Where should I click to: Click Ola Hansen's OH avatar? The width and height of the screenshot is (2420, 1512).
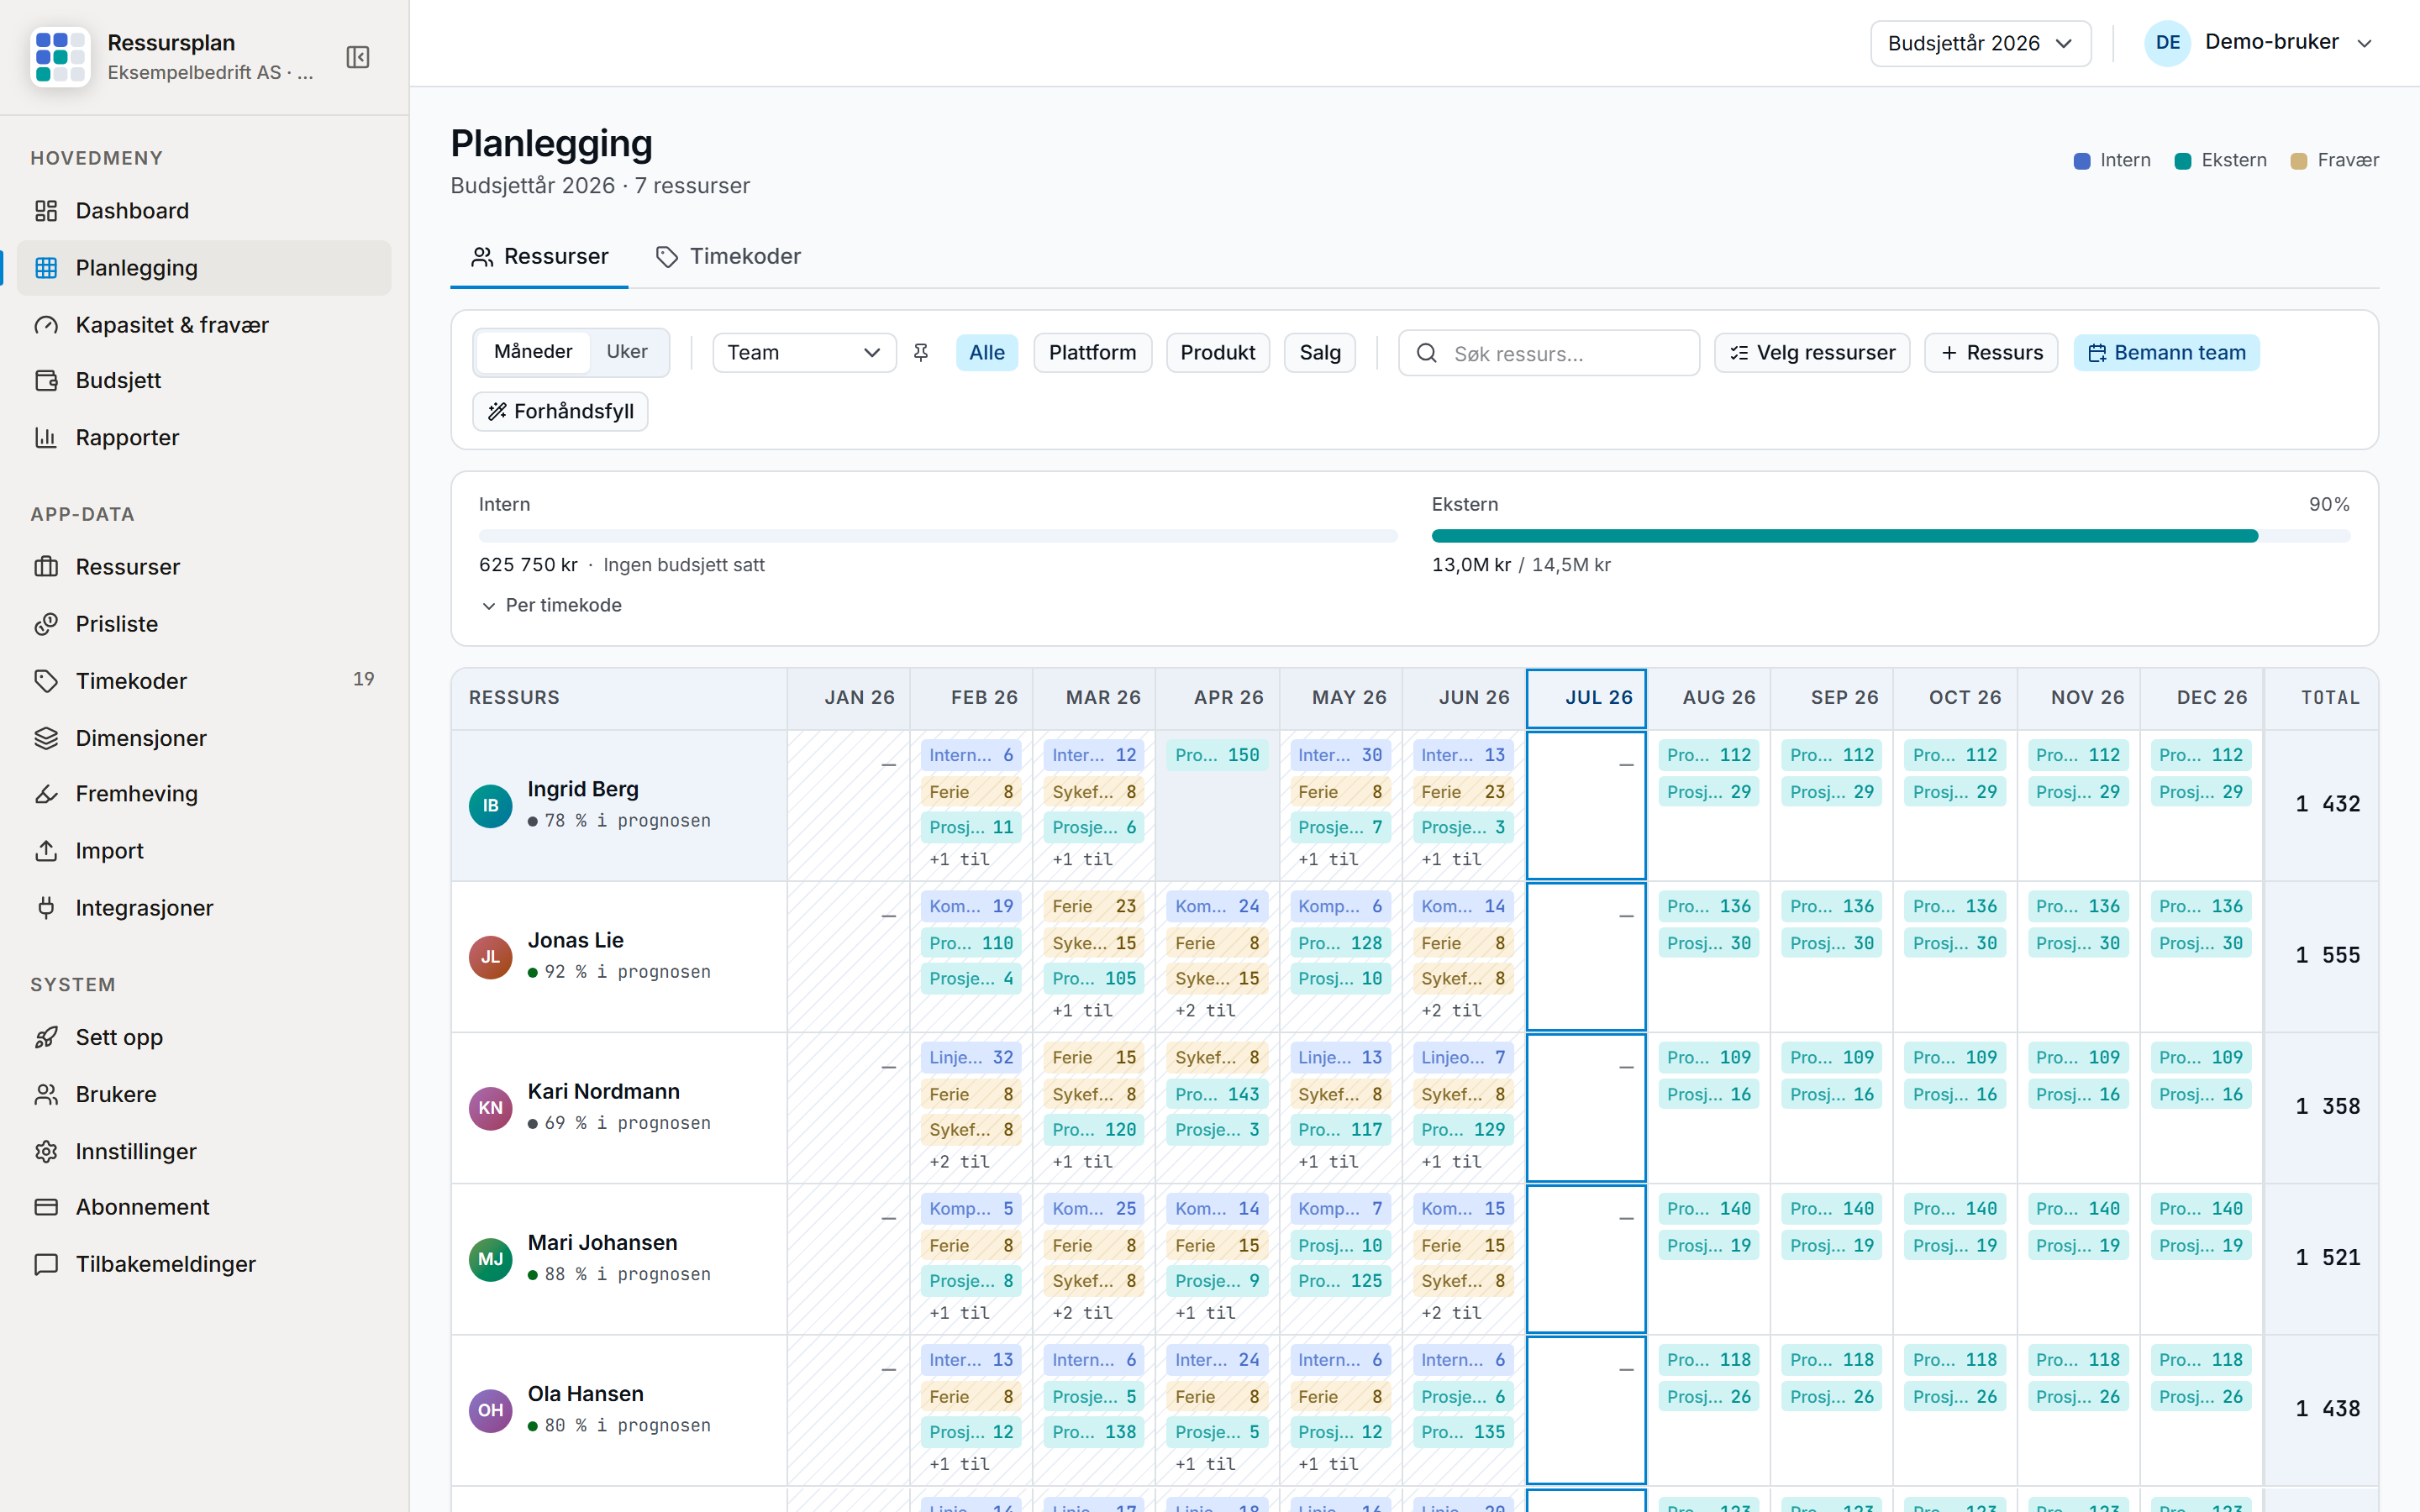click(490, 1410)
